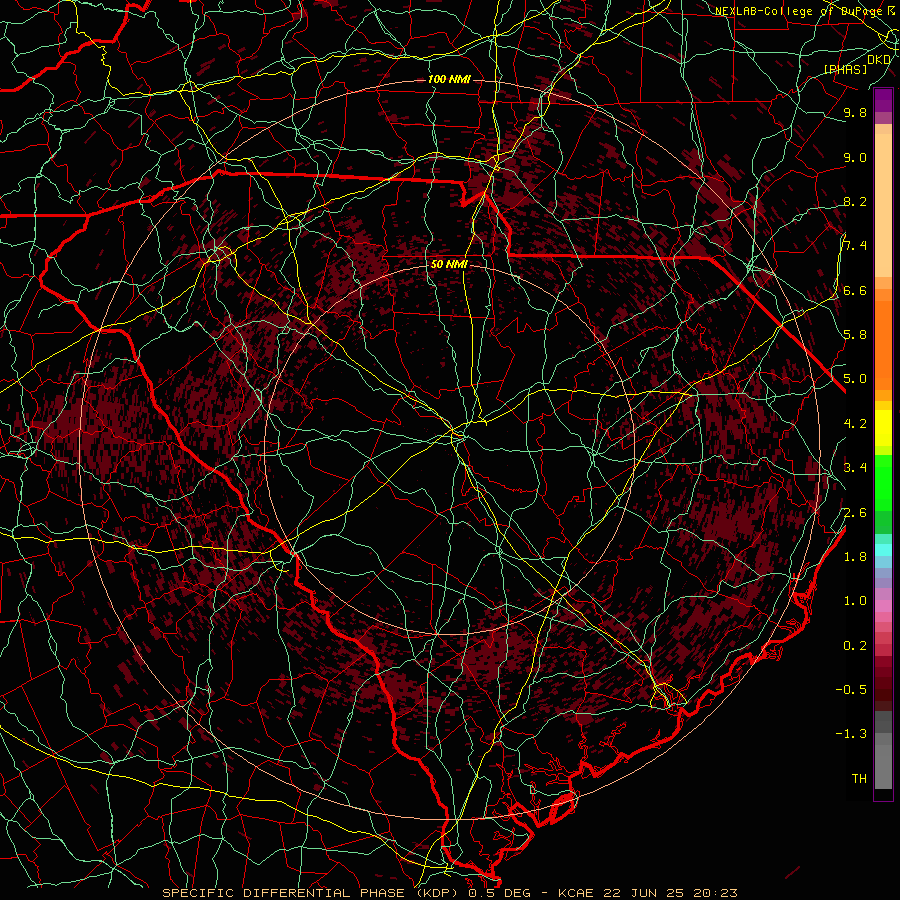This screenshot has width=900, height=900.
Task: Click the 50 NMI range ring label
Action: [449, 264]
